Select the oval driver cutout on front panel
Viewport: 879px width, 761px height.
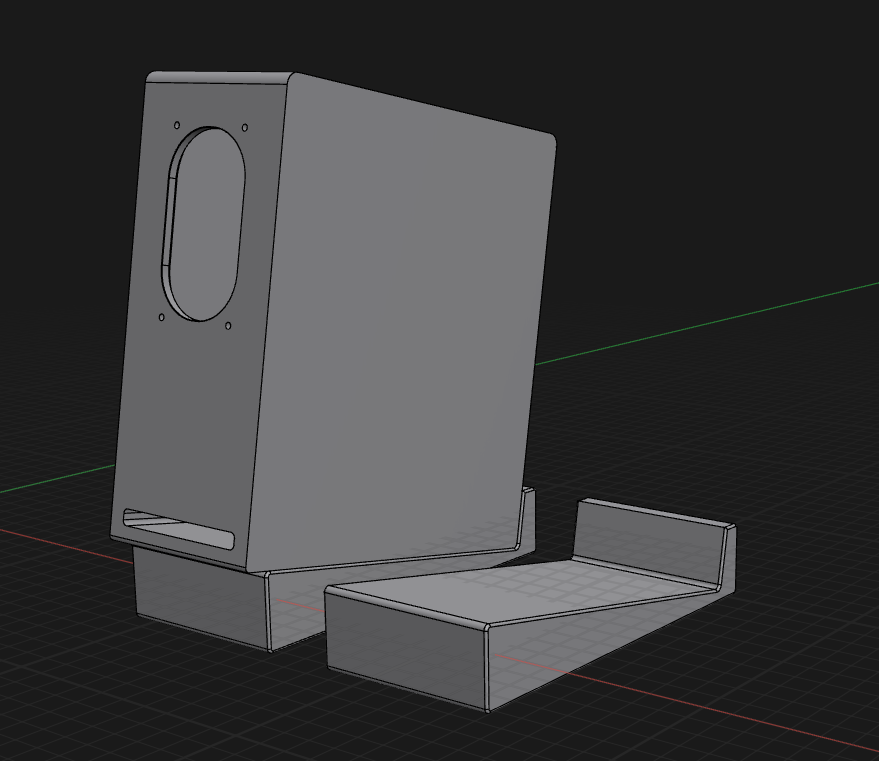[204, 224]
